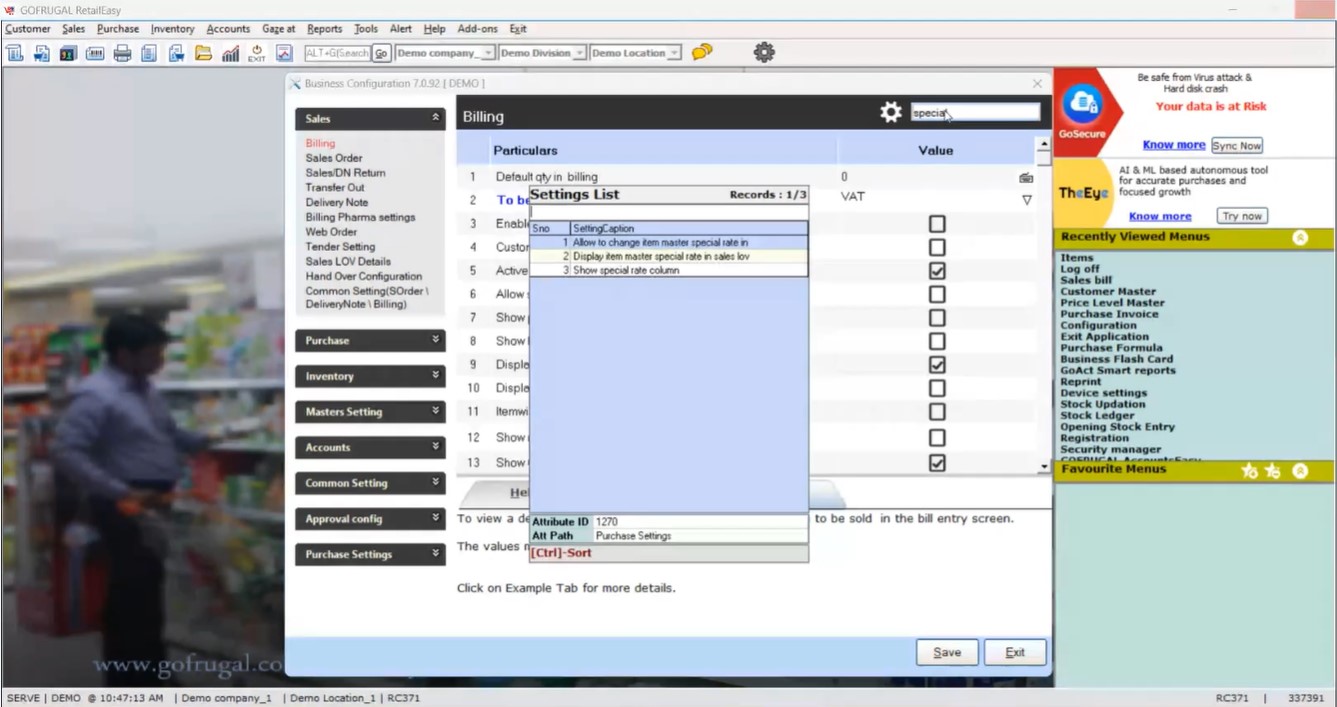Click the Try now button
Image resolution: width=1337 pixels, height=707 pixels.
(x=1243, y=216)
